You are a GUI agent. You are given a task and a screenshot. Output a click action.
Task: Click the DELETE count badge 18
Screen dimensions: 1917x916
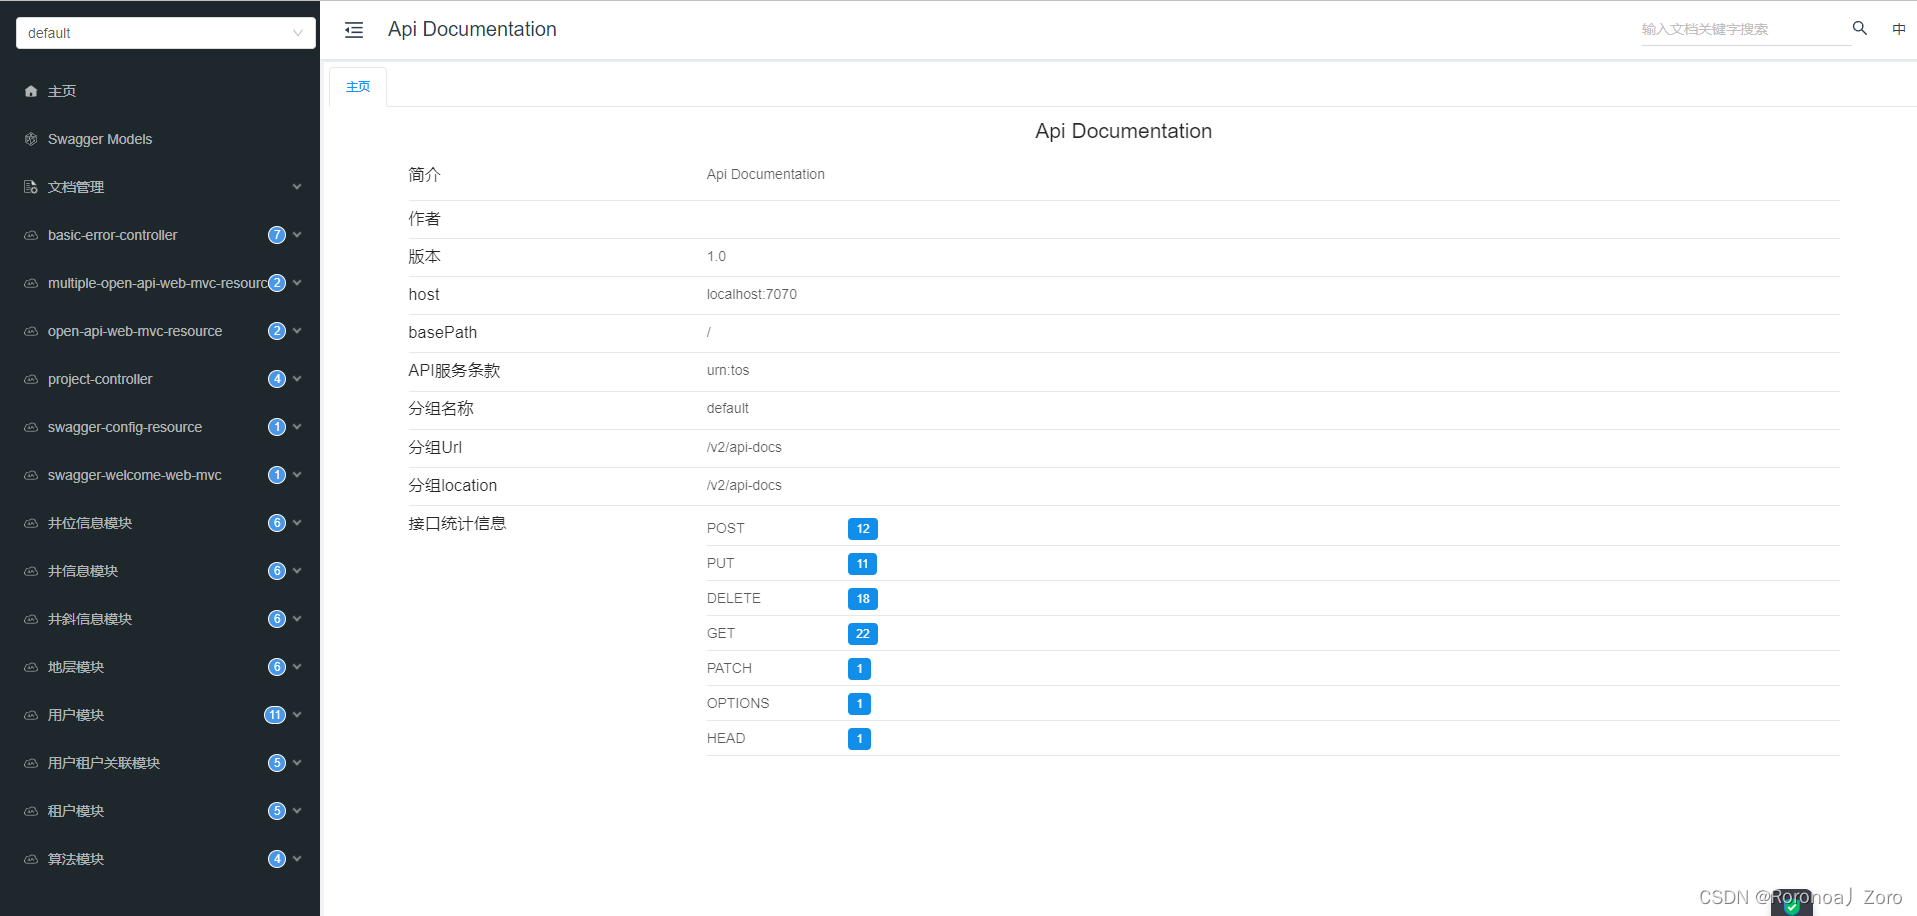coord(863,599)
